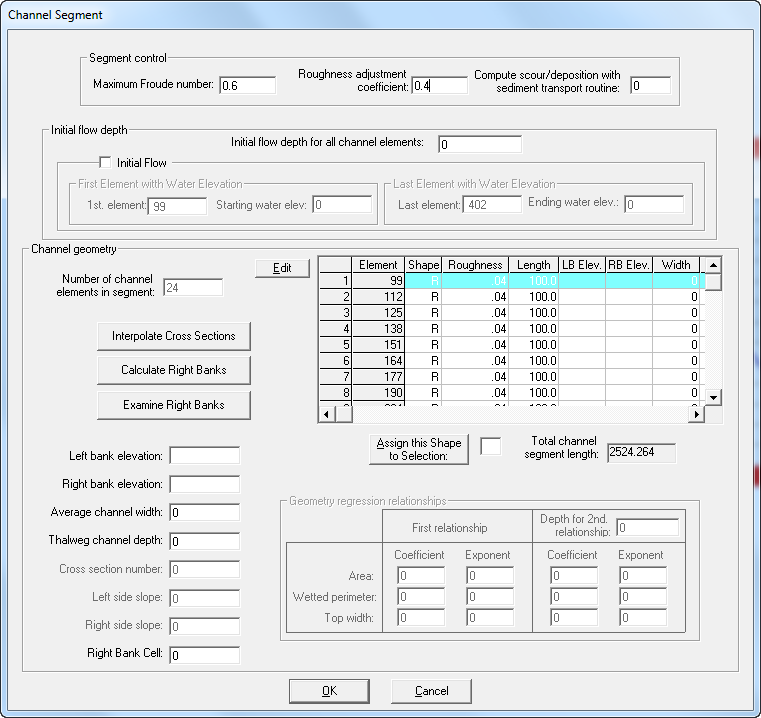The width and height of the screenshot is (761, 718).
Task: Focus the Roughness adjustment coefficient field
Action: (439, 85)
